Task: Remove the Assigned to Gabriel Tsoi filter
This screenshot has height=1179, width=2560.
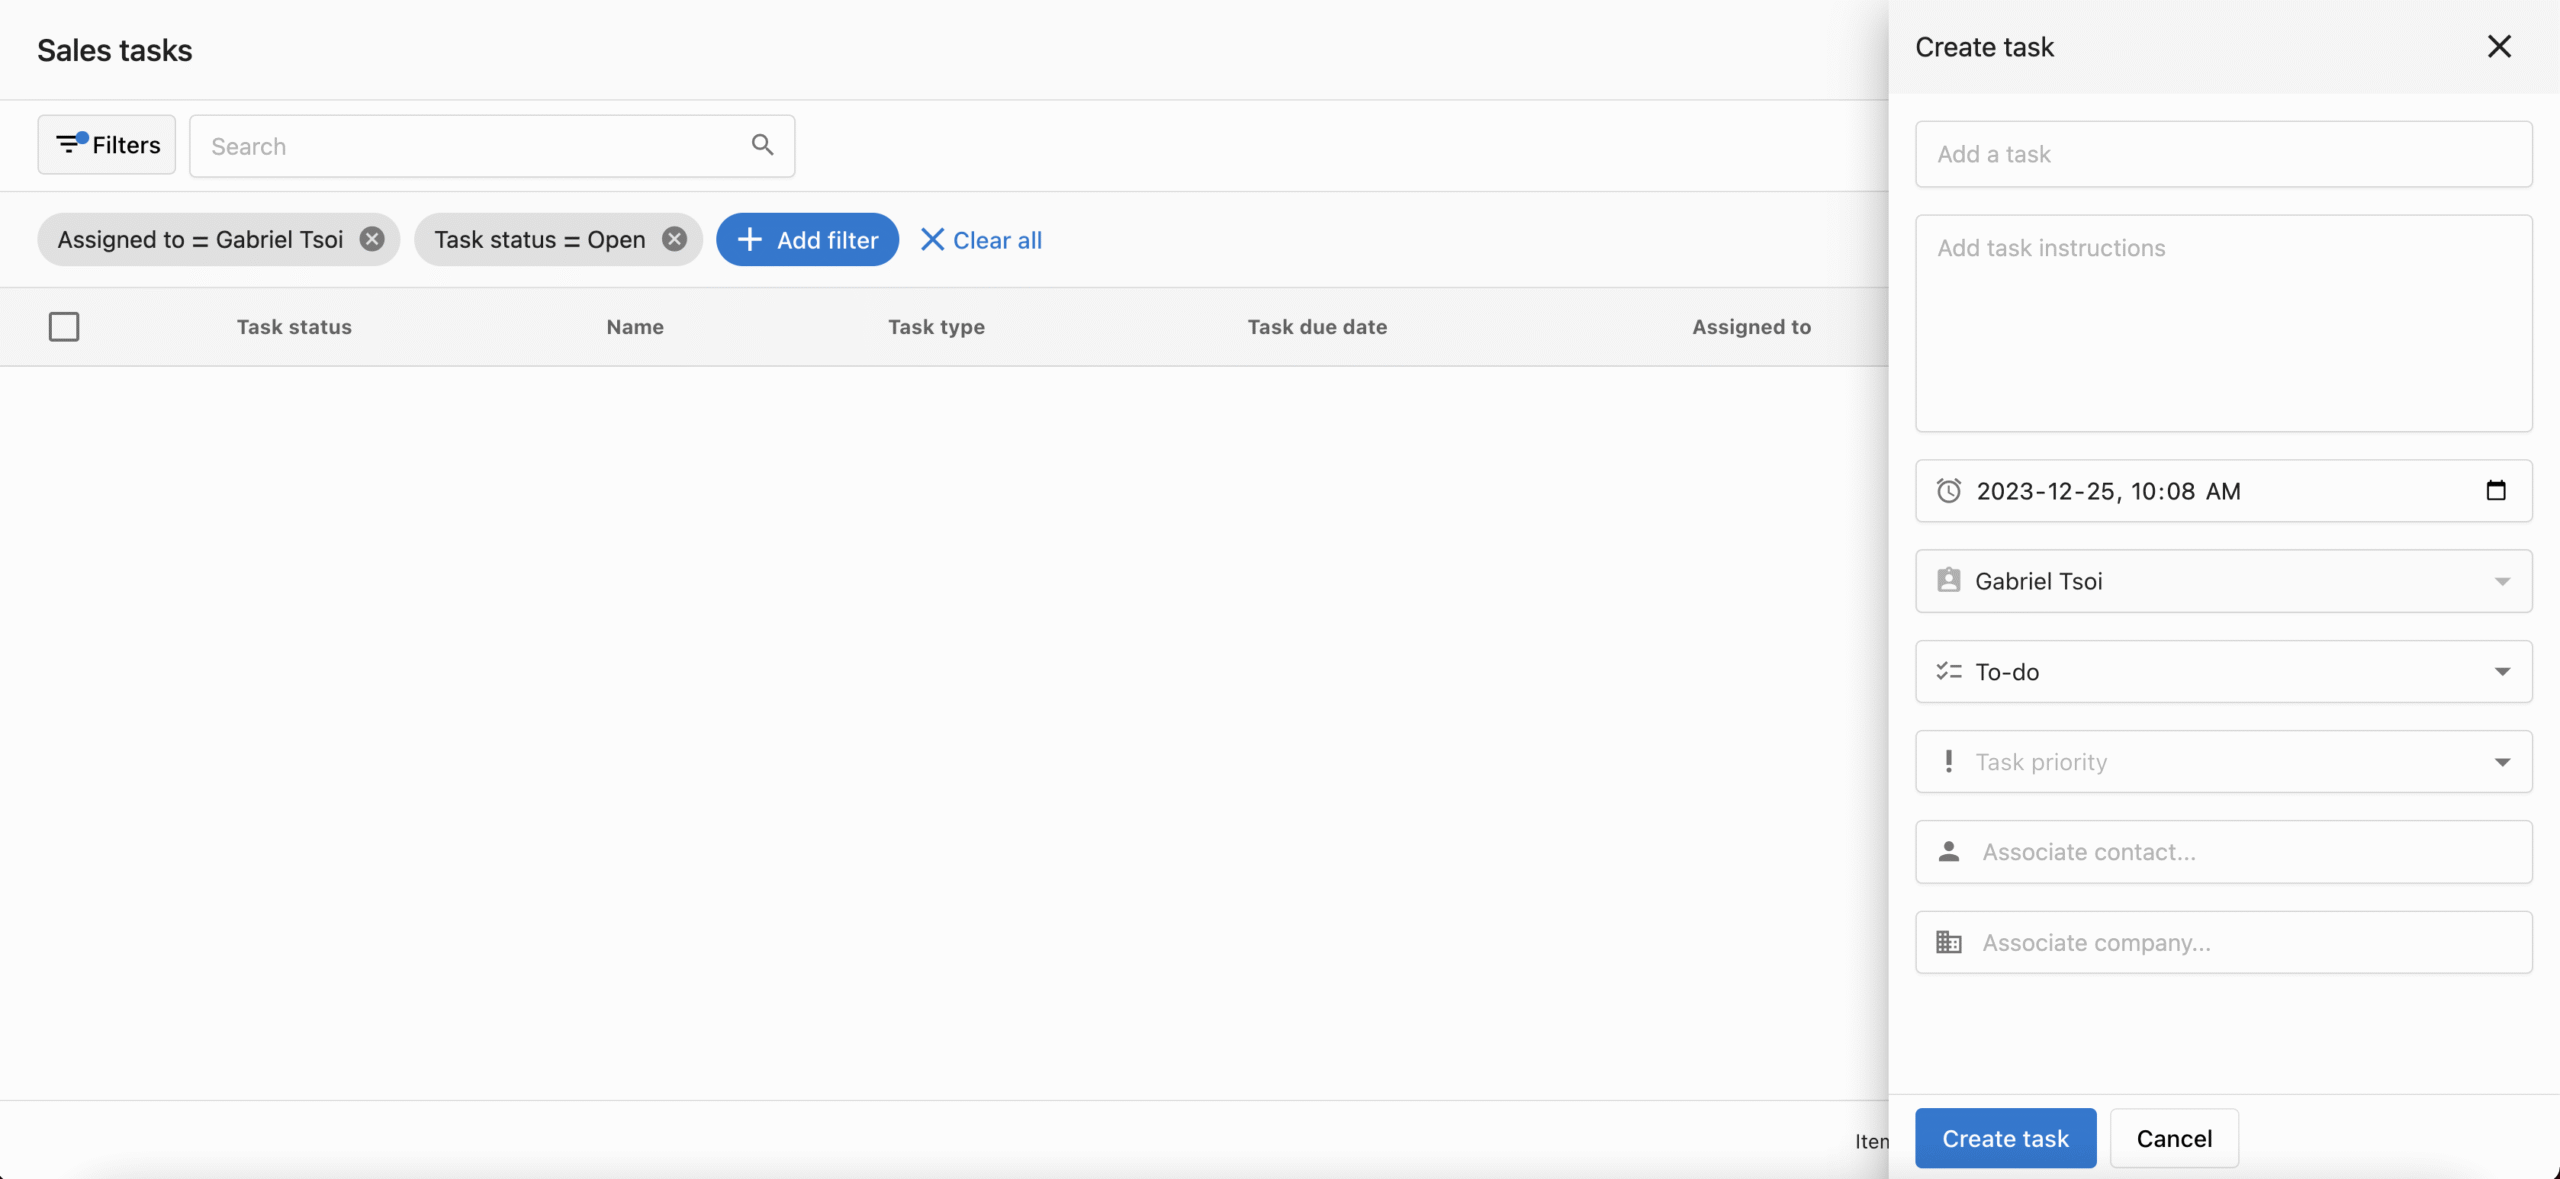Action: pos(372,239)
